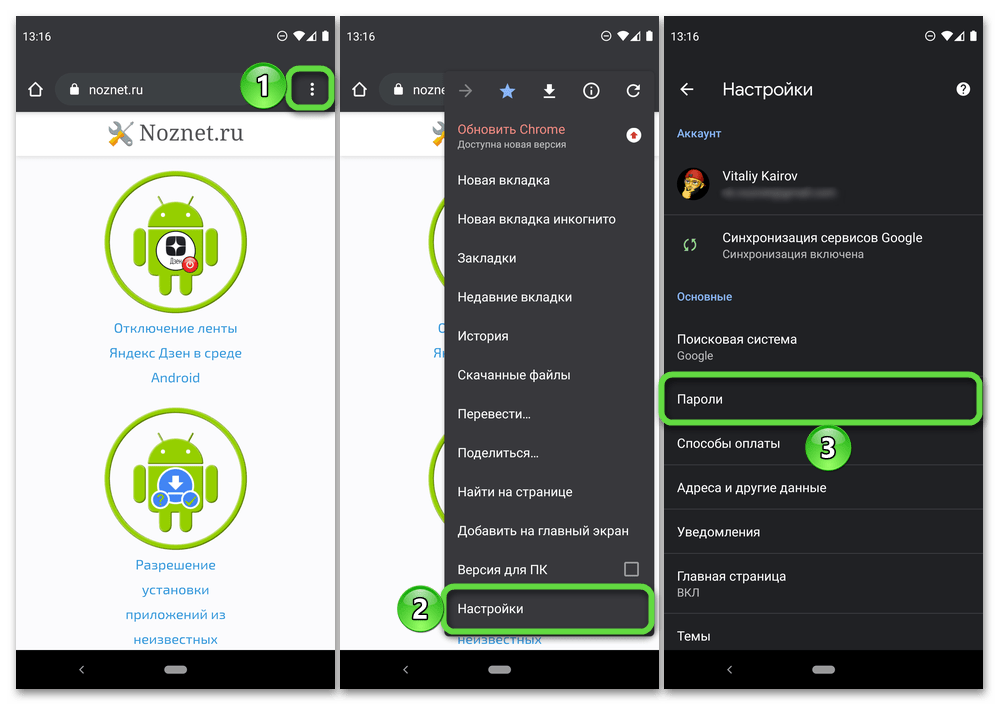This screenshot has height=705, width=999.
Task: Choose Новая вкладка инкогнито menu entry
Action: (x=536, y=219)
